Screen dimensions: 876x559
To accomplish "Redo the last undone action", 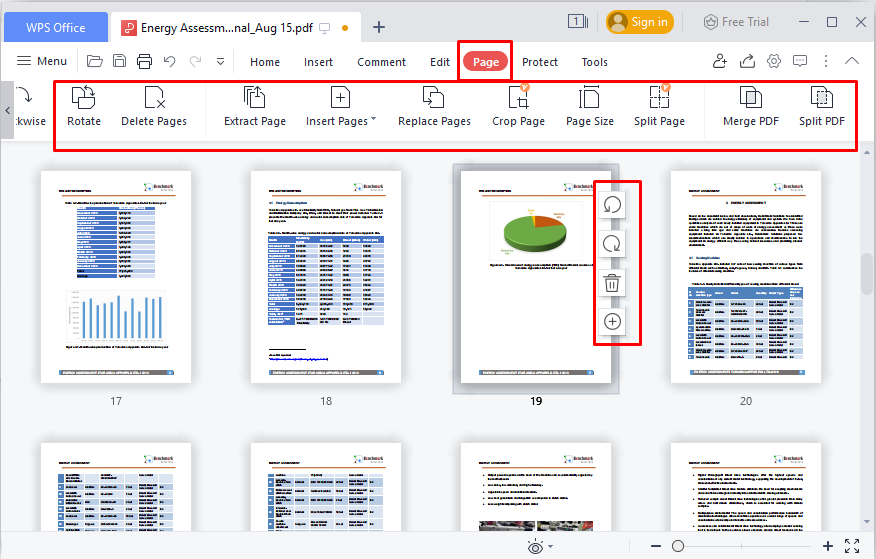I will click(x=195, y=61).
